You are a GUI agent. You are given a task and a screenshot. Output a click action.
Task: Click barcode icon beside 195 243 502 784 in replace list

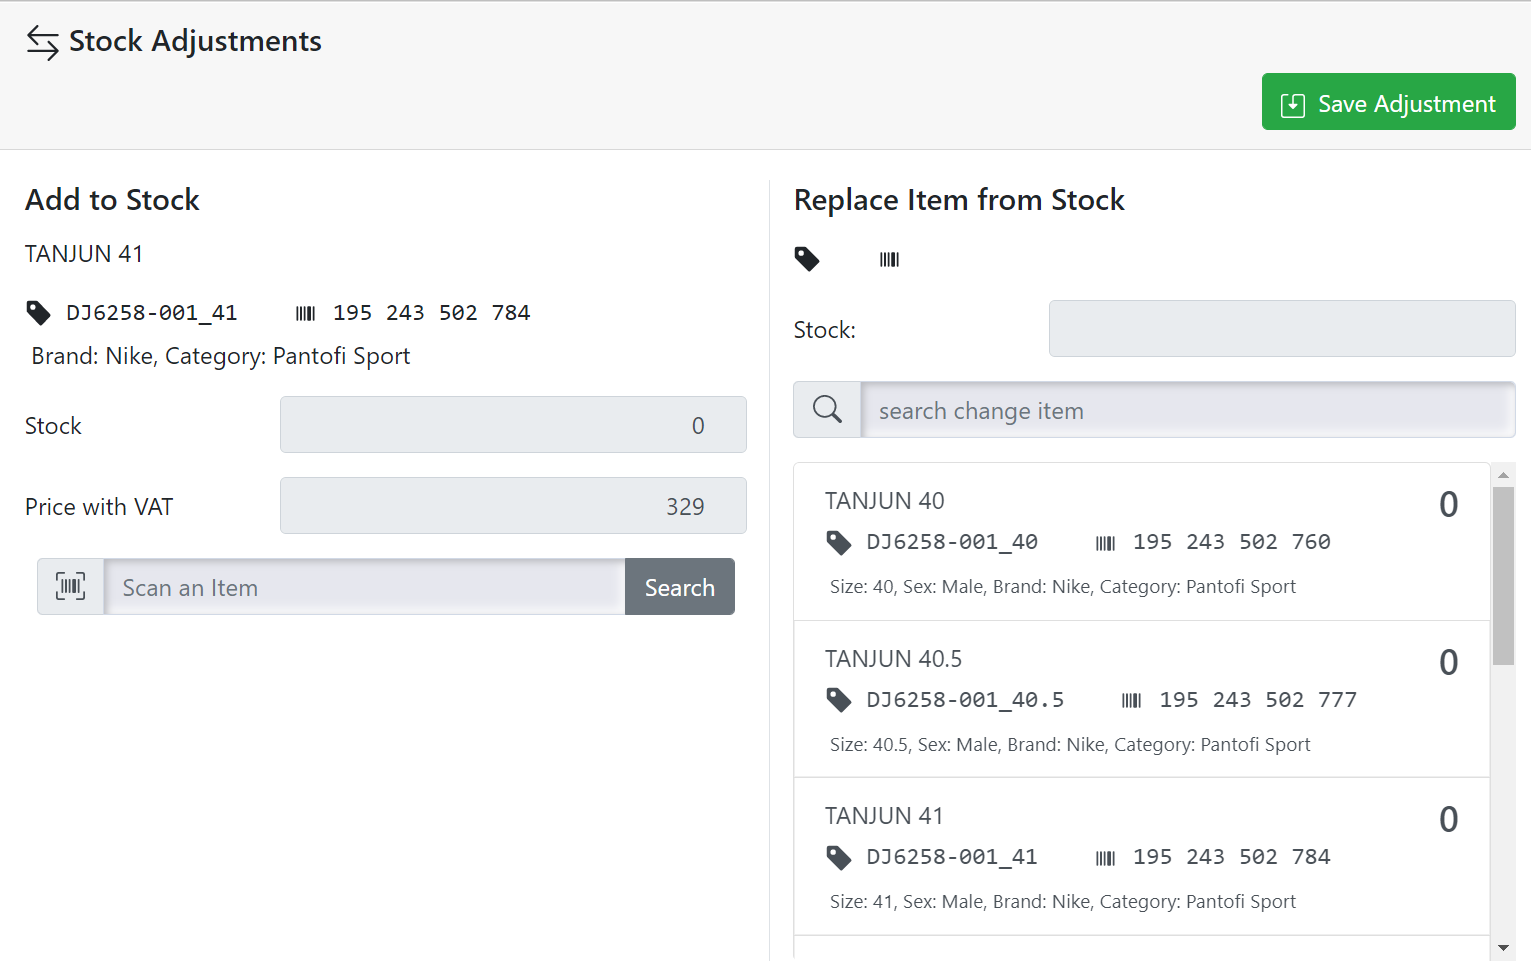[1105, 858]
